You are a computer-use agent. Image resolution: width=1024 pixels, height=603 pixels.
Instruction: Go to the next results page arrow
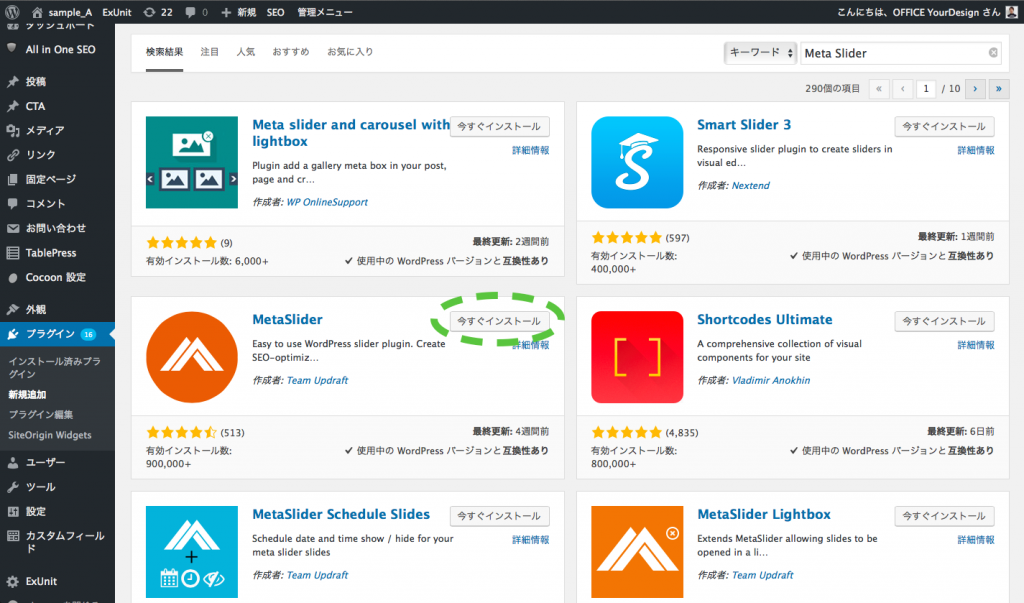point(975,89)
